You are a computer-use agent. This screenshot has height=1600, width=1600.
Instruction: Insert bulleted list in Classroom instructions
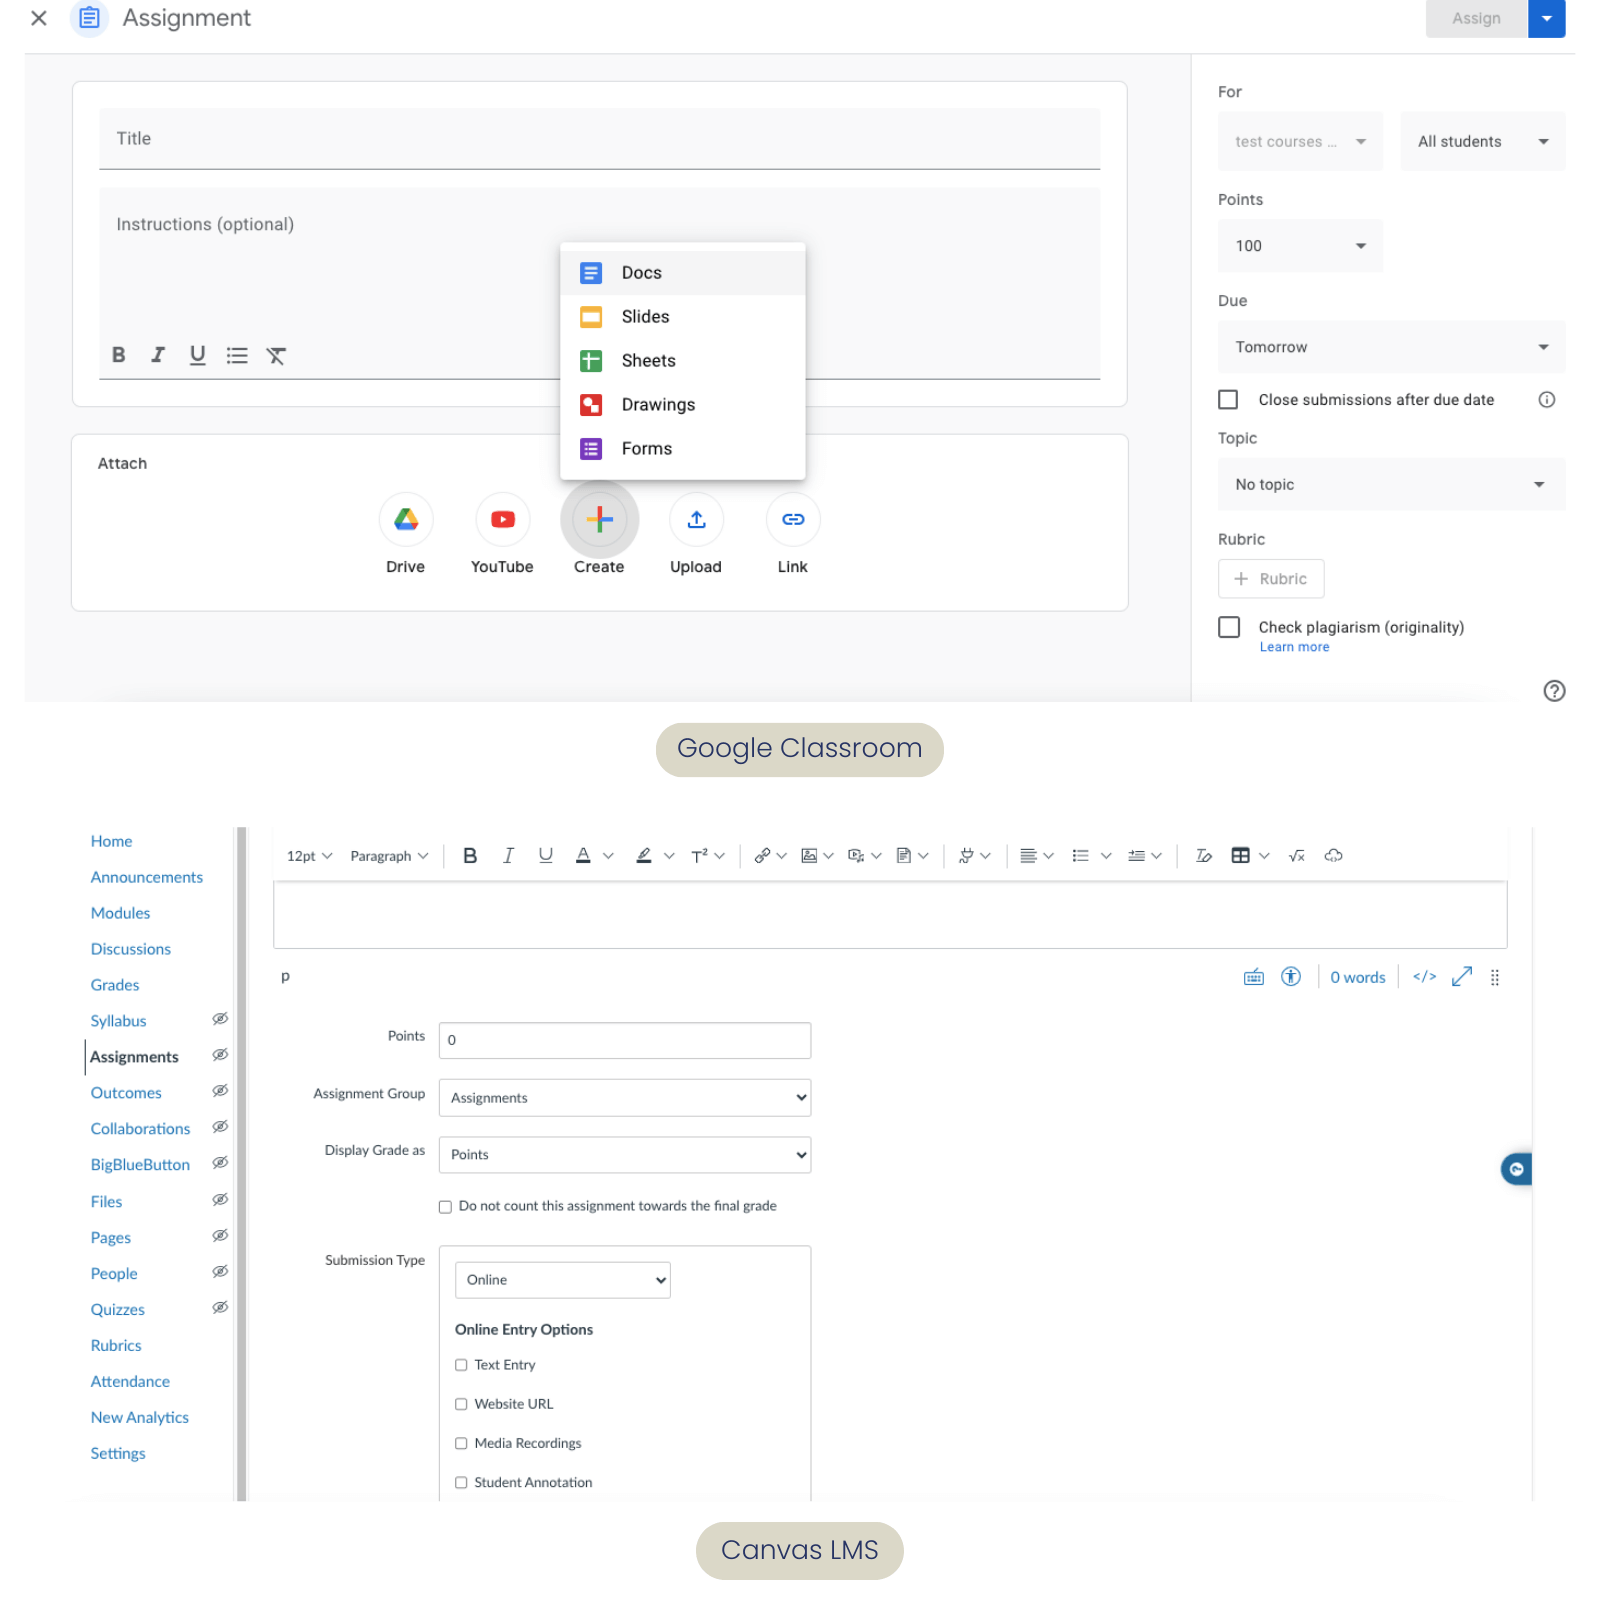[237, 355]
